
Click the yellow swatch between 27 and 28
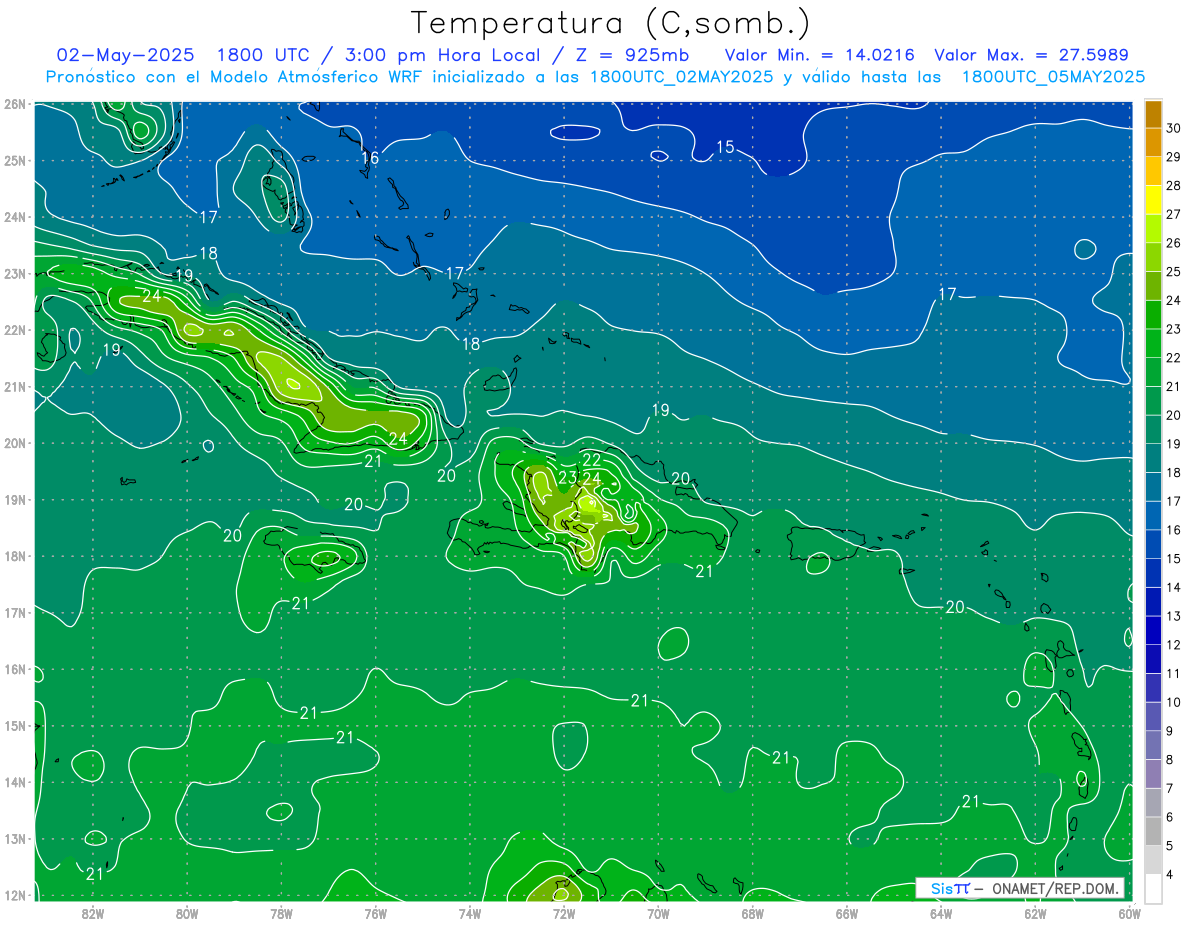click(1154, 200)
